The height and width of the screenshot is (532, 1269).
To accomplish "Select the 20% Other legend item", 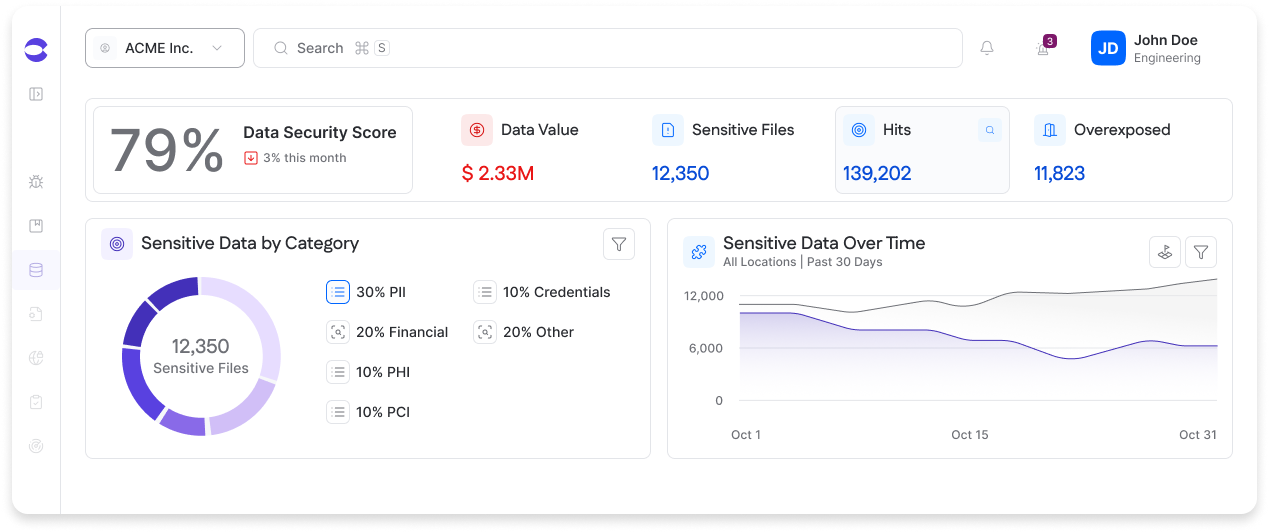I will (524, 332).
